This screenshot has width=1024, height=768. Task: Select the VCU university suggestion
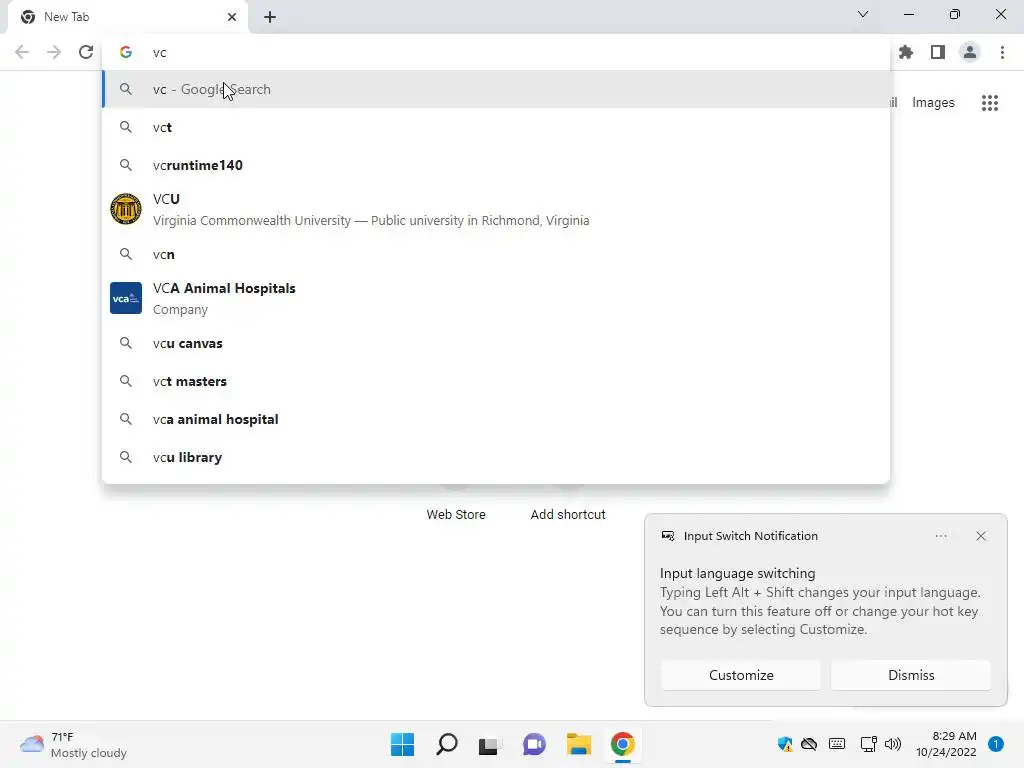click(x=496, y=210)
